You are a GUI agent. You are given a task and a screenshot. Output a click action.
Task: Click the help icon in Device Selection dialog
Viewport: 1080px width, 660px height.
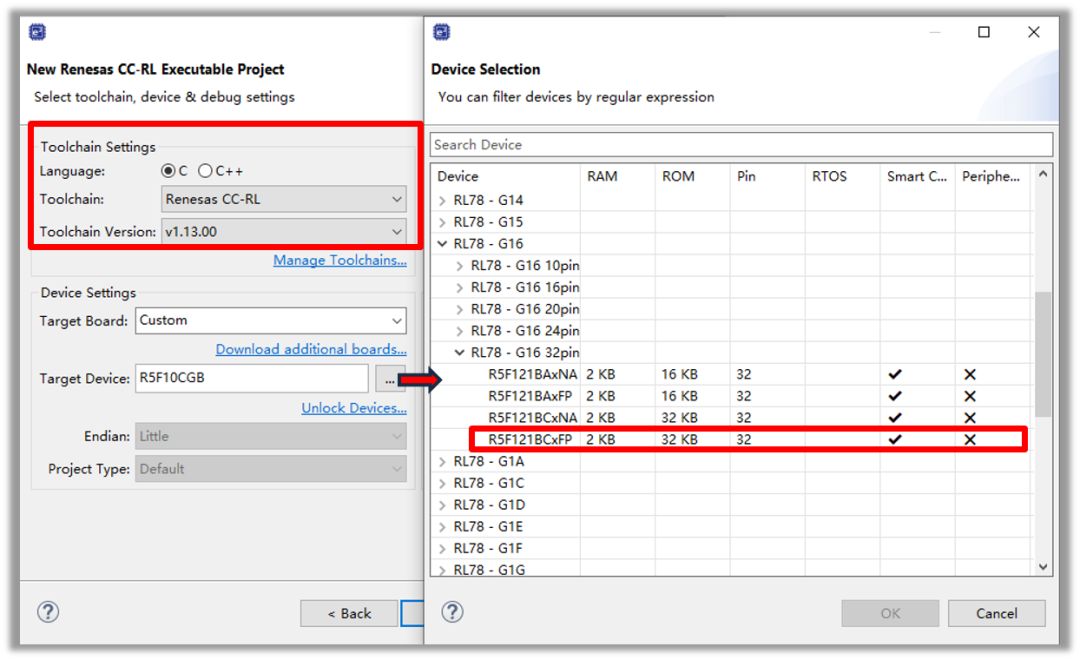click(x=452, y=612)
